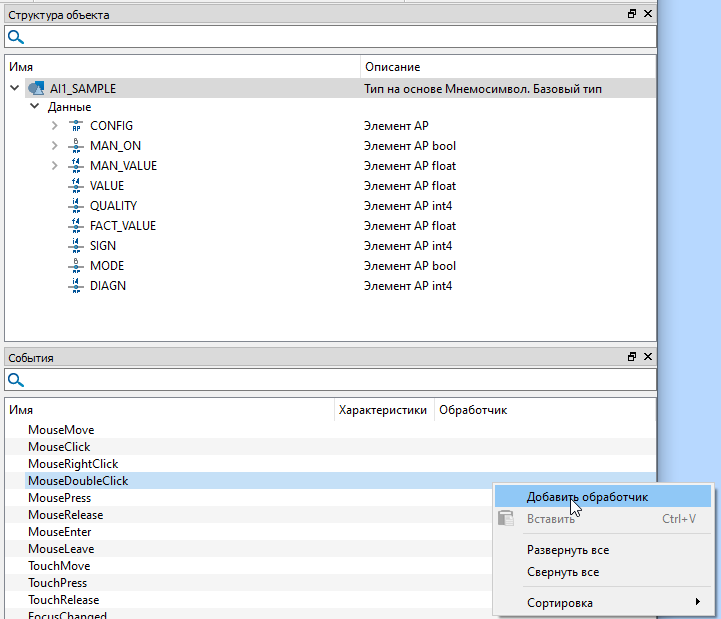Click the Характеристики column header
721x619 pixels.
(383, 410)
